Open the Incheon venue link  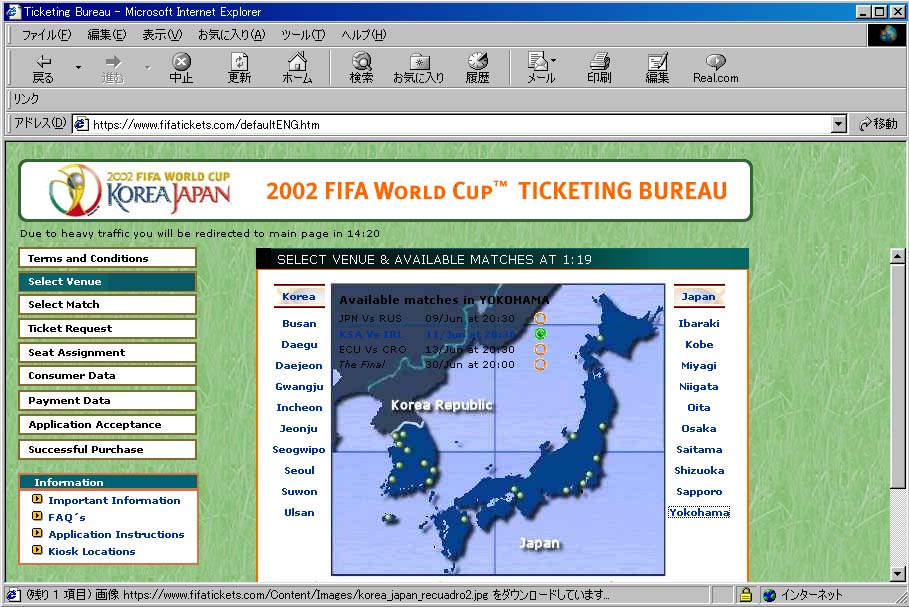point(299,408)
